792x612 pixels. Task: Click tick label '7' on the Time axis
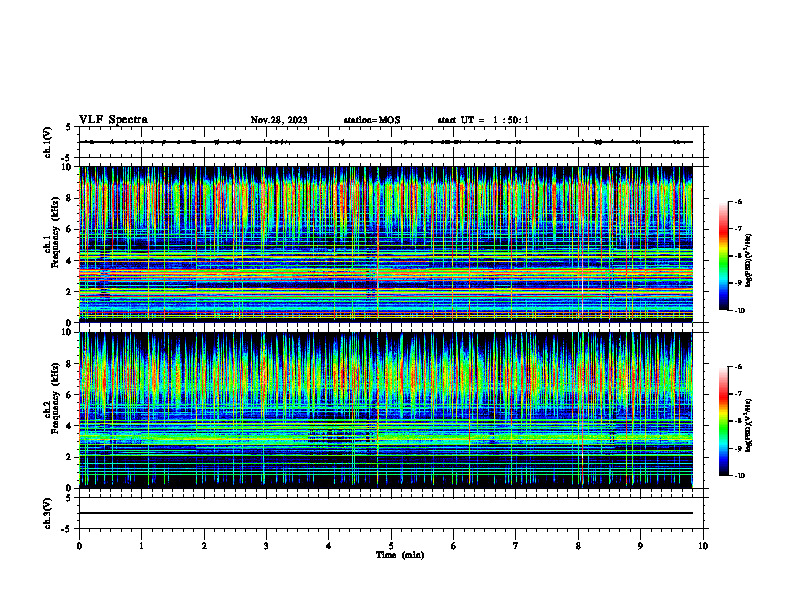coord(516,546)
